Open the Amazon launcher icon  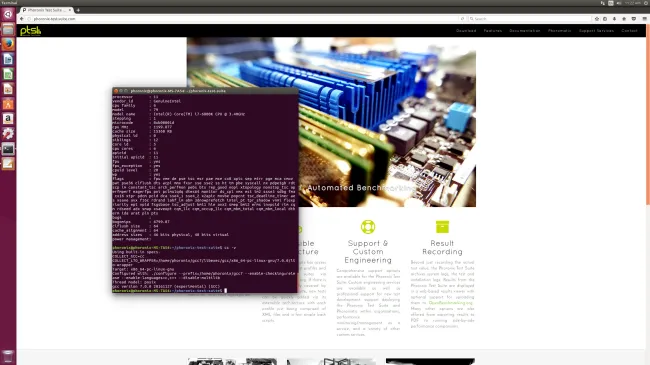click(8, 119)
